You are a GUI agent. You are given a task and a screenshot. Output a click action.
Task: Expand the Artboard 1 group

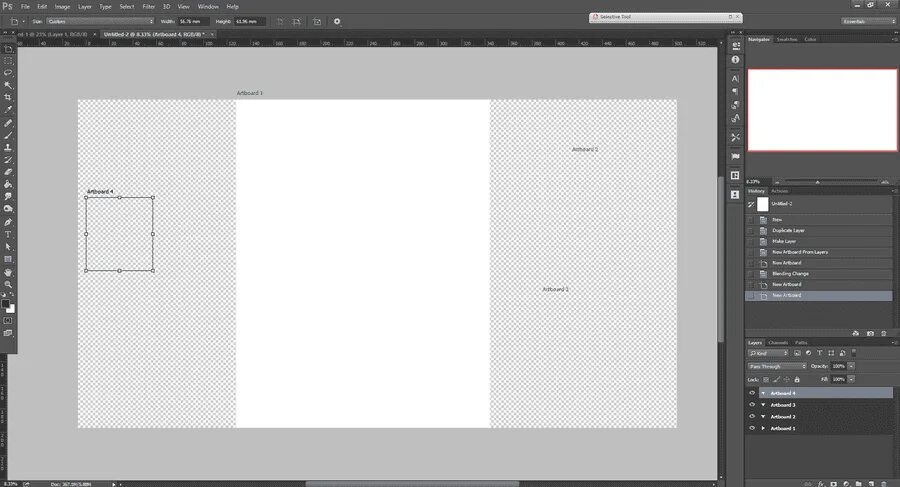pos(763,428)
